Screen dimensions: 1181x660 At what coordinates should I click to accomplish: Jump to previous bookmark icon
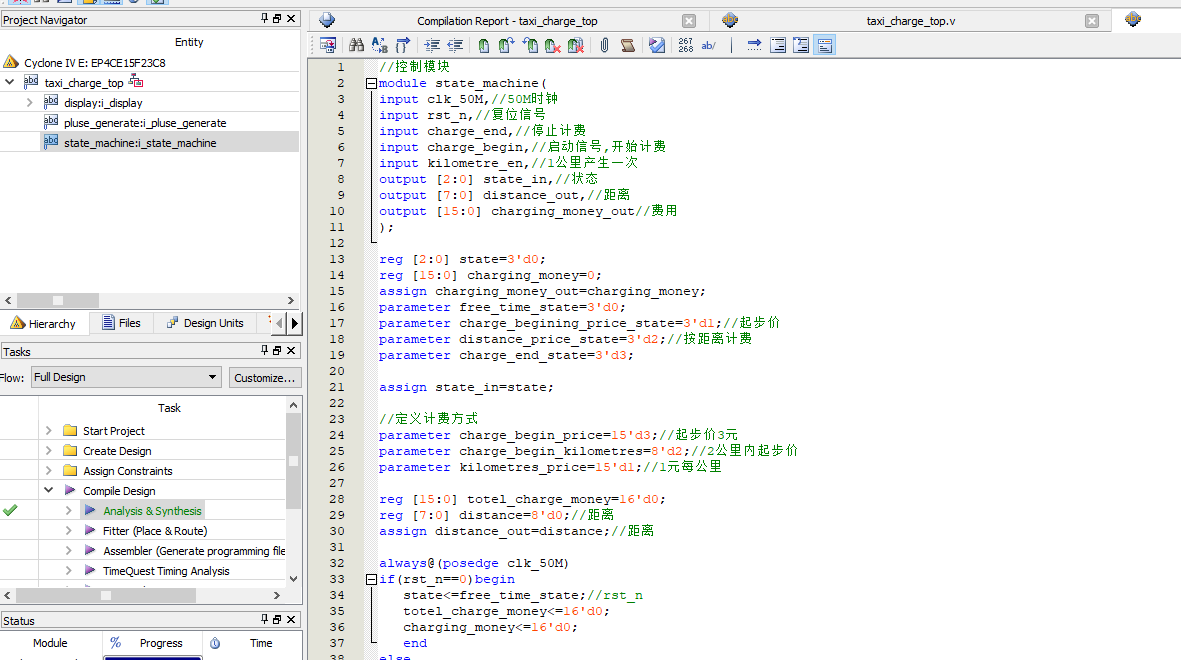point(530,45)
